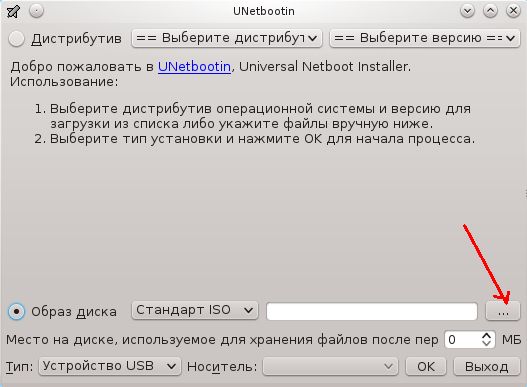Expand the Стандарт ISO format dropdown

pos(195,310)
